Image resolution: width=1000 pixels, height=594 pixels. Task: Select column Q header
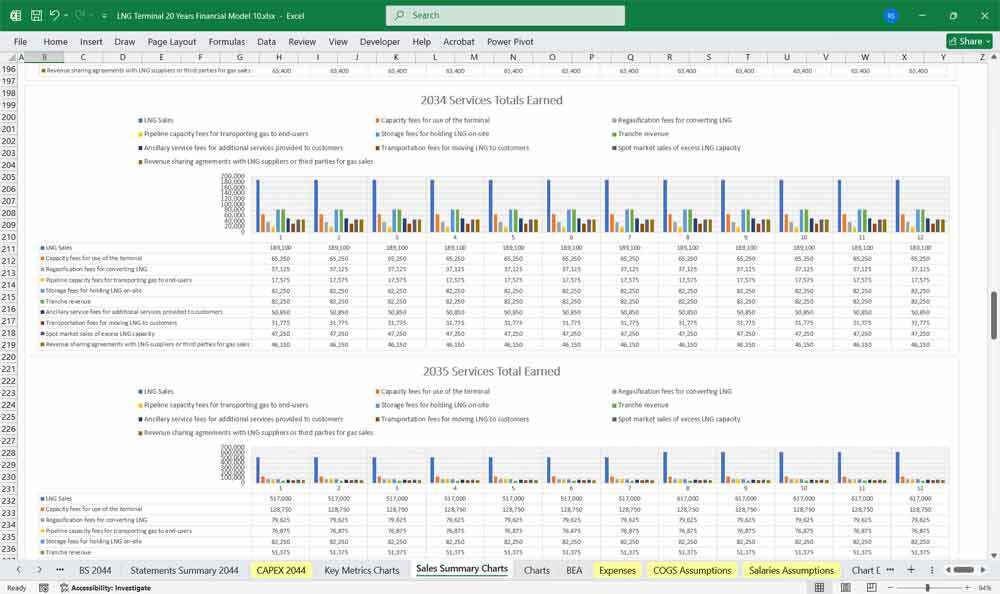pyautogui.click(x=630, y=57)
